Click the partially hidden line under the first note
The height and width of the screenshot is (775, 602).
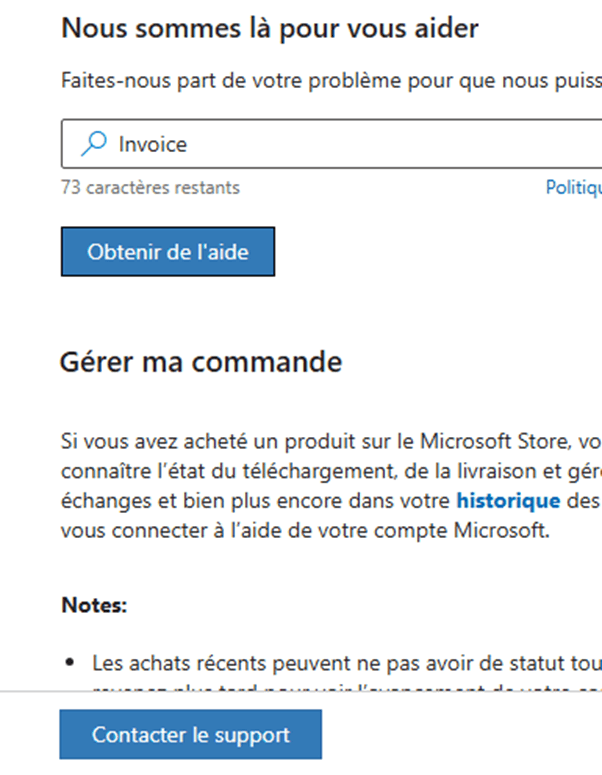click(x=347, y=688)
